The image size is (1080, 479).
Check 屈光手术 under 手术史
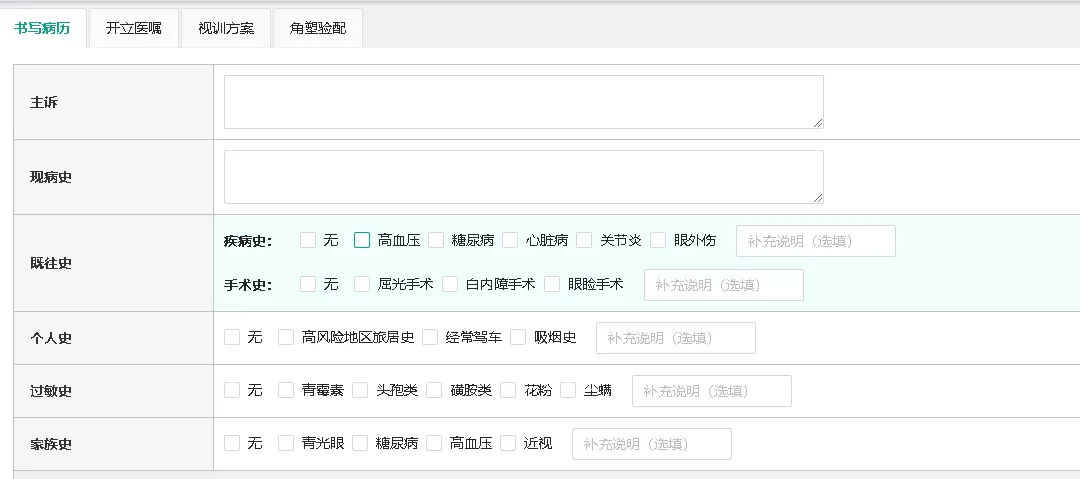[362, 284]
